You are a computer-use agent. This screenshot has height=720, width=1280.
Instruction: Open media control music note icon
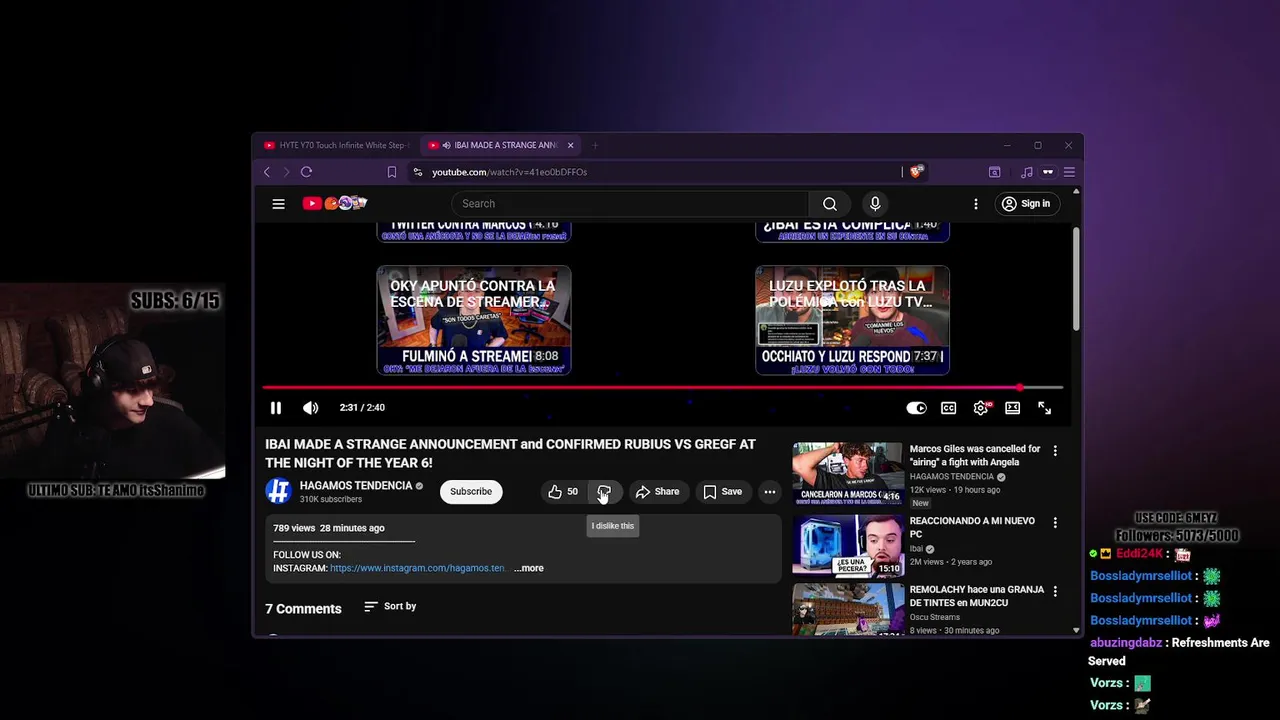point(1026,172)
